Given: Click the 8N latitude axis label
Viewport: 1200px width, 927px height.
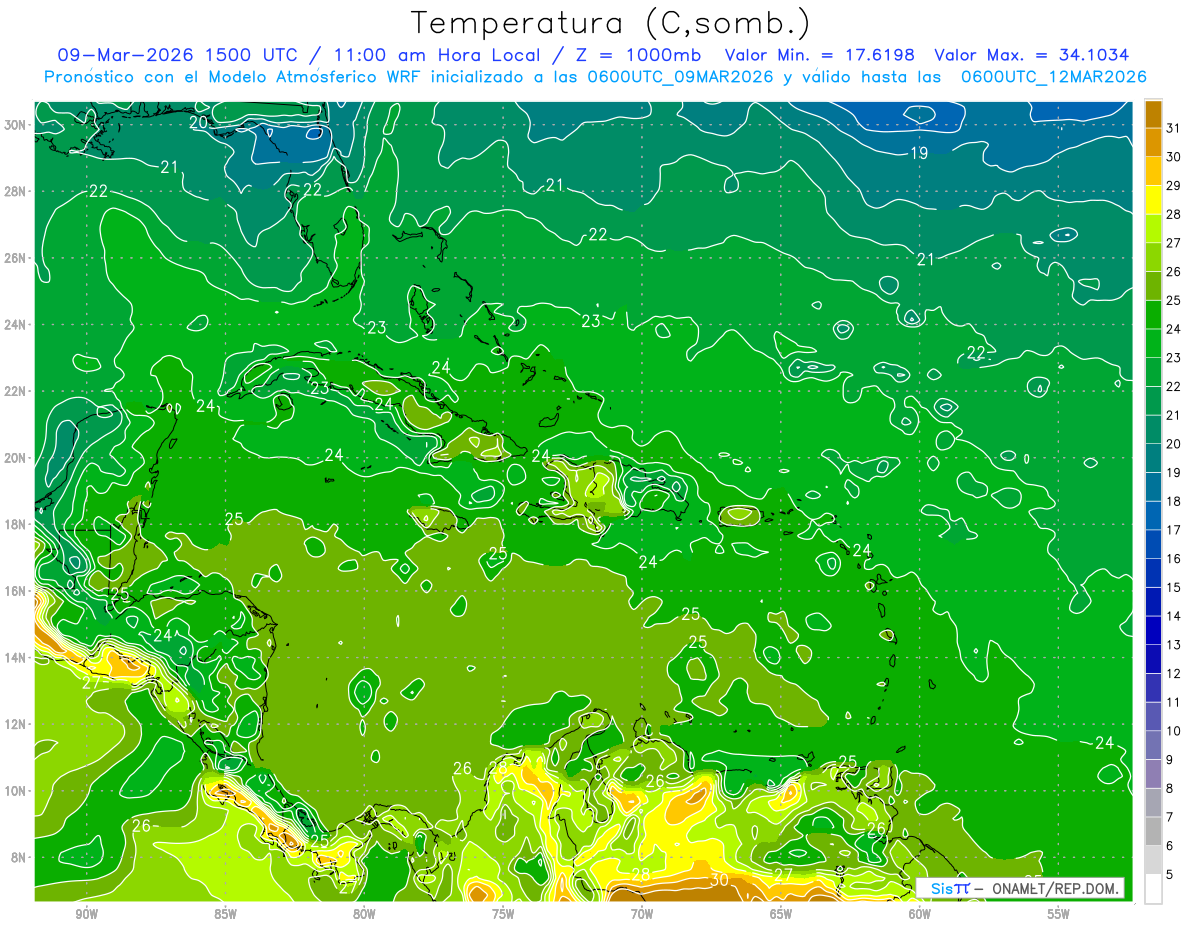Looking at the screenshot, I should (x=19, y=857).
